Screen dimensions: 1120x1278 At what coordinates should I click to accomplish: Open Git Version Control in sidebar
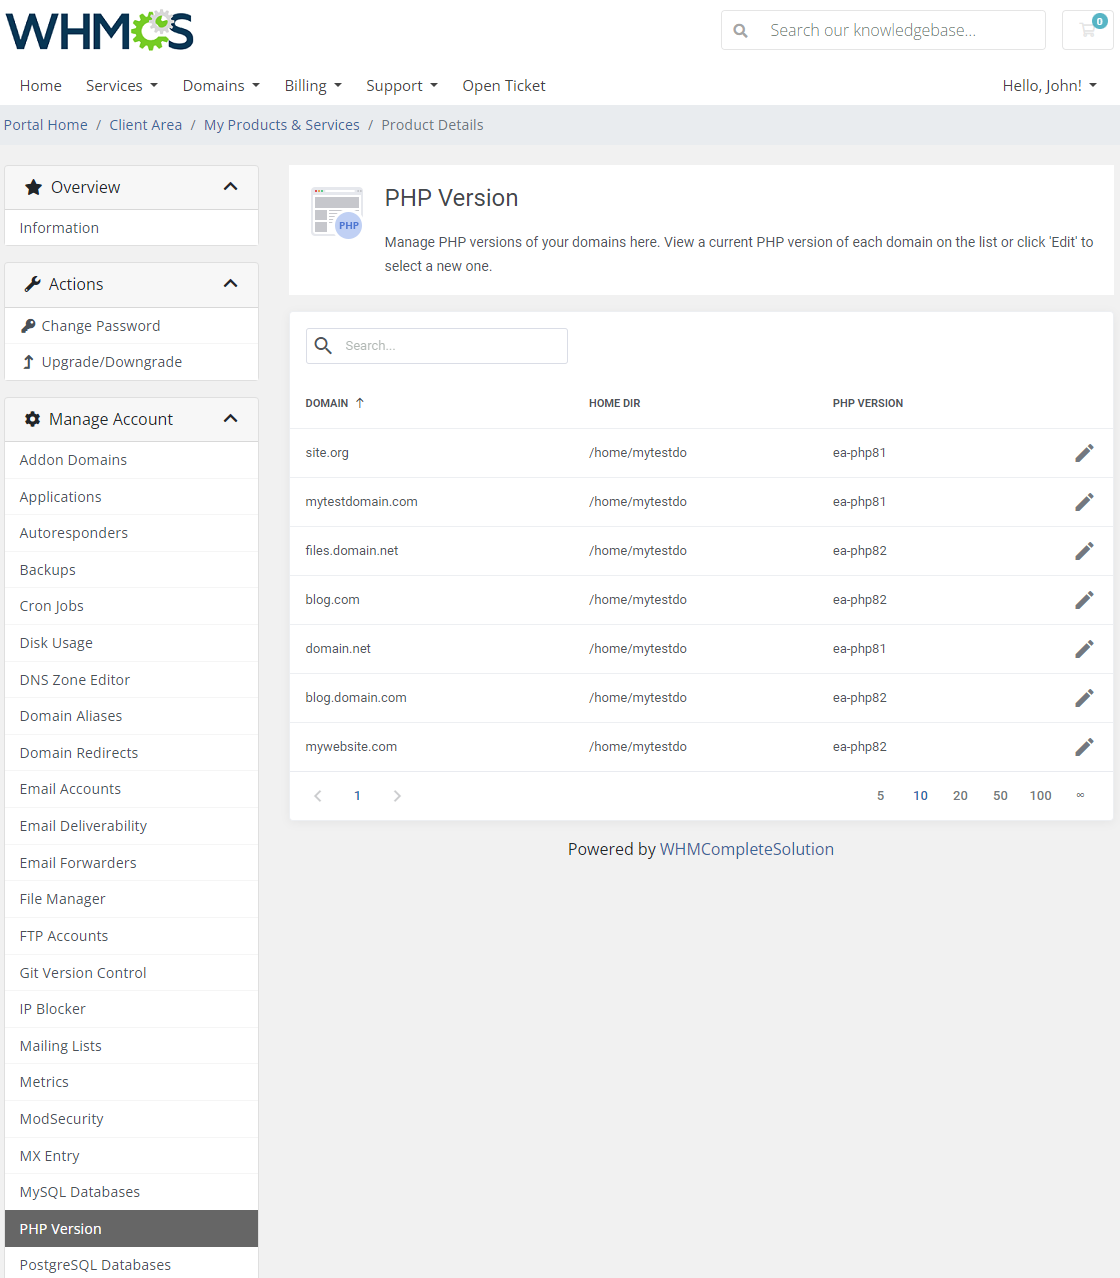(x=131, y=973)
